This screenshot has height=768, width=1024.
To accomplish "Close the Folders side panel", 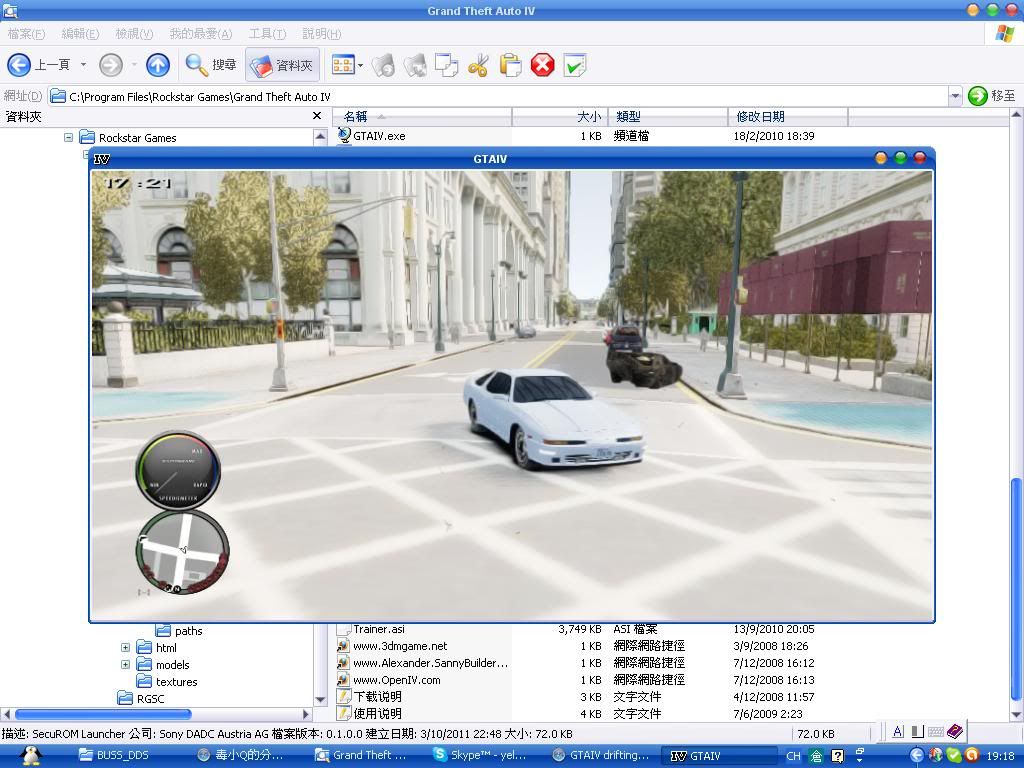I will pyautogui.click(x=317, y=116).
